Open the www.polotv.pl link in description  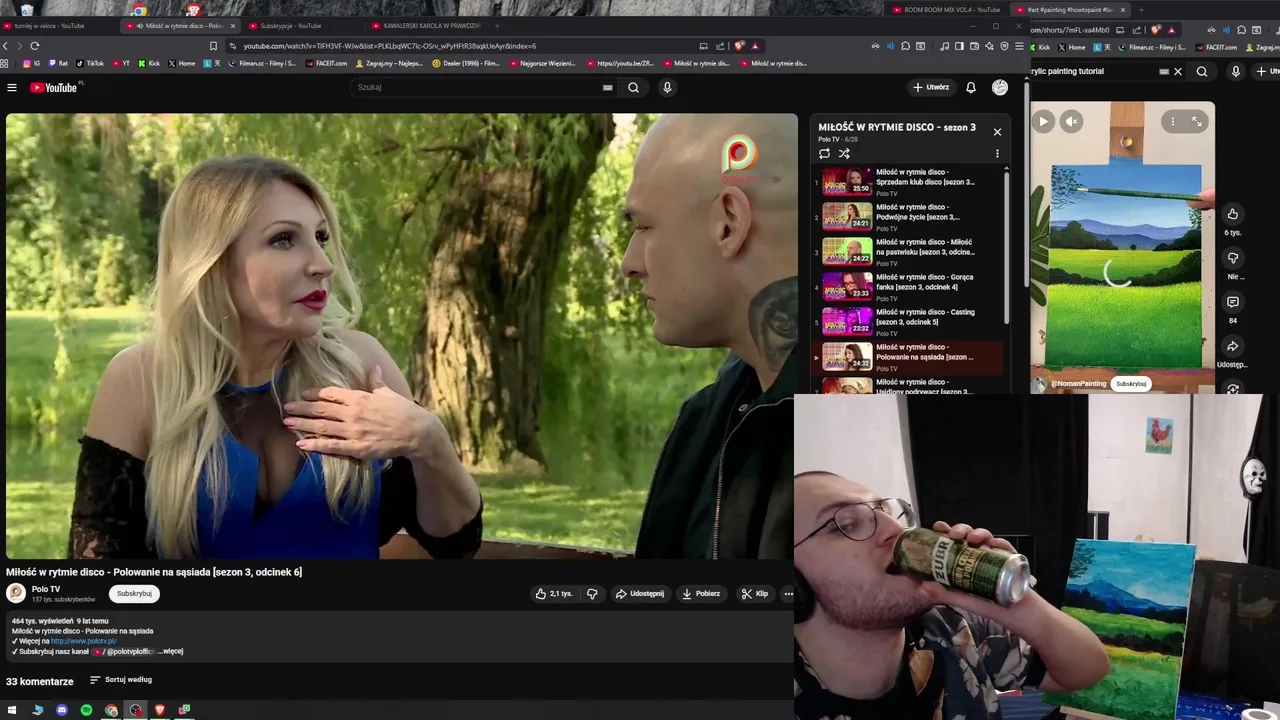(x=84, y=641)
